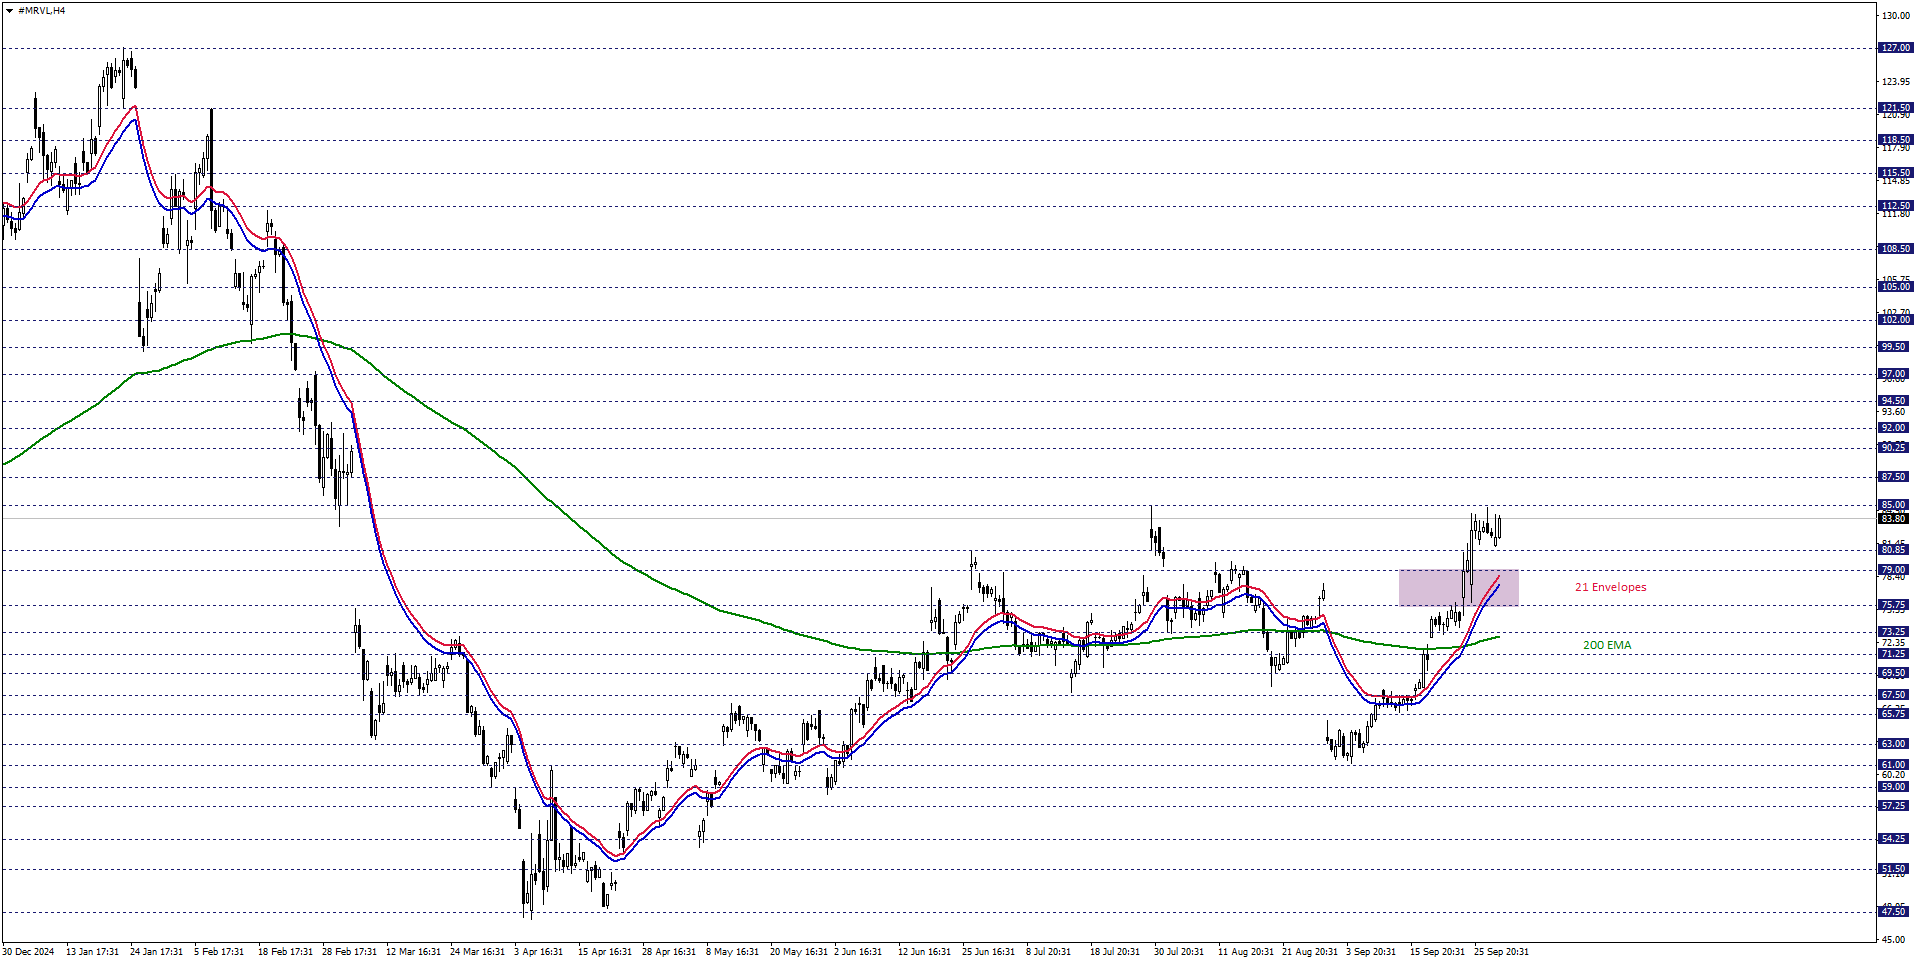Select the 80.85 price level label
The width and height of the screenshot is (1916, 963).
(1896, 550)
